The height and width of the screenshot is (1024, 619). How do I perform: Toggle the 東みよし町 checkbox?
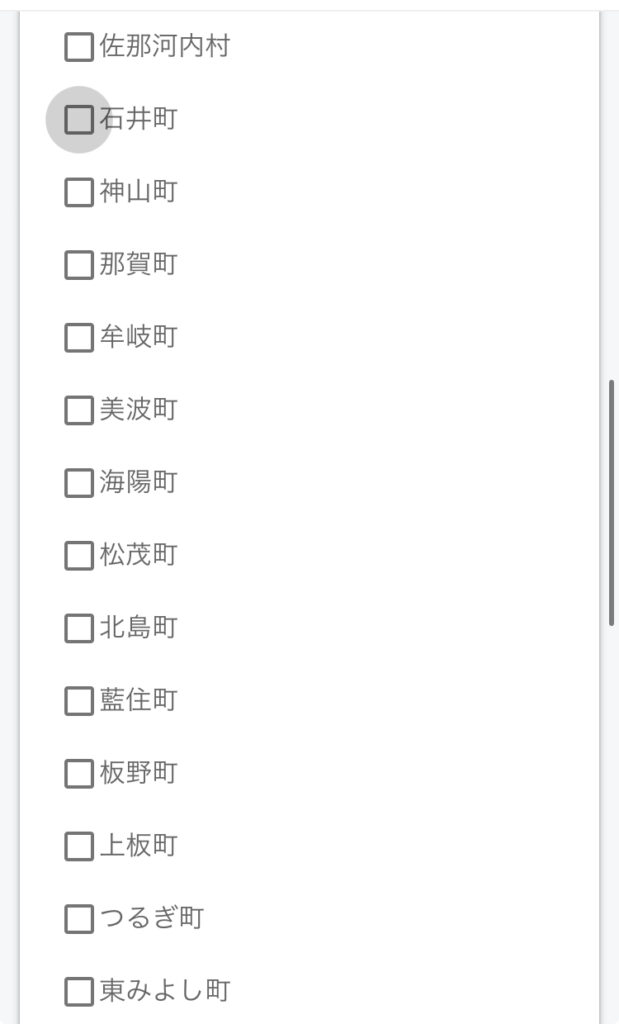[78, 992]
